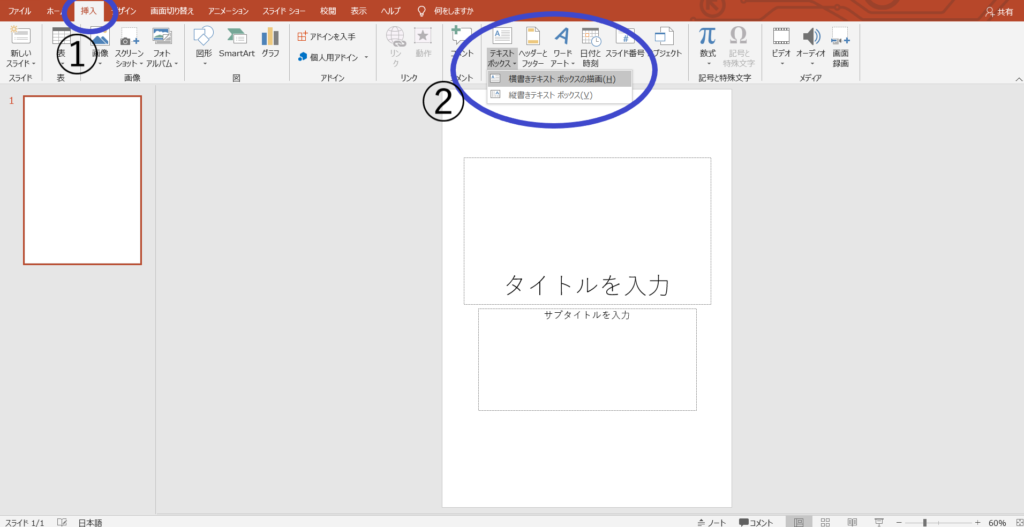Switch to the 表示 tab
Screen dimensions: 1024x527
point(359,11)
